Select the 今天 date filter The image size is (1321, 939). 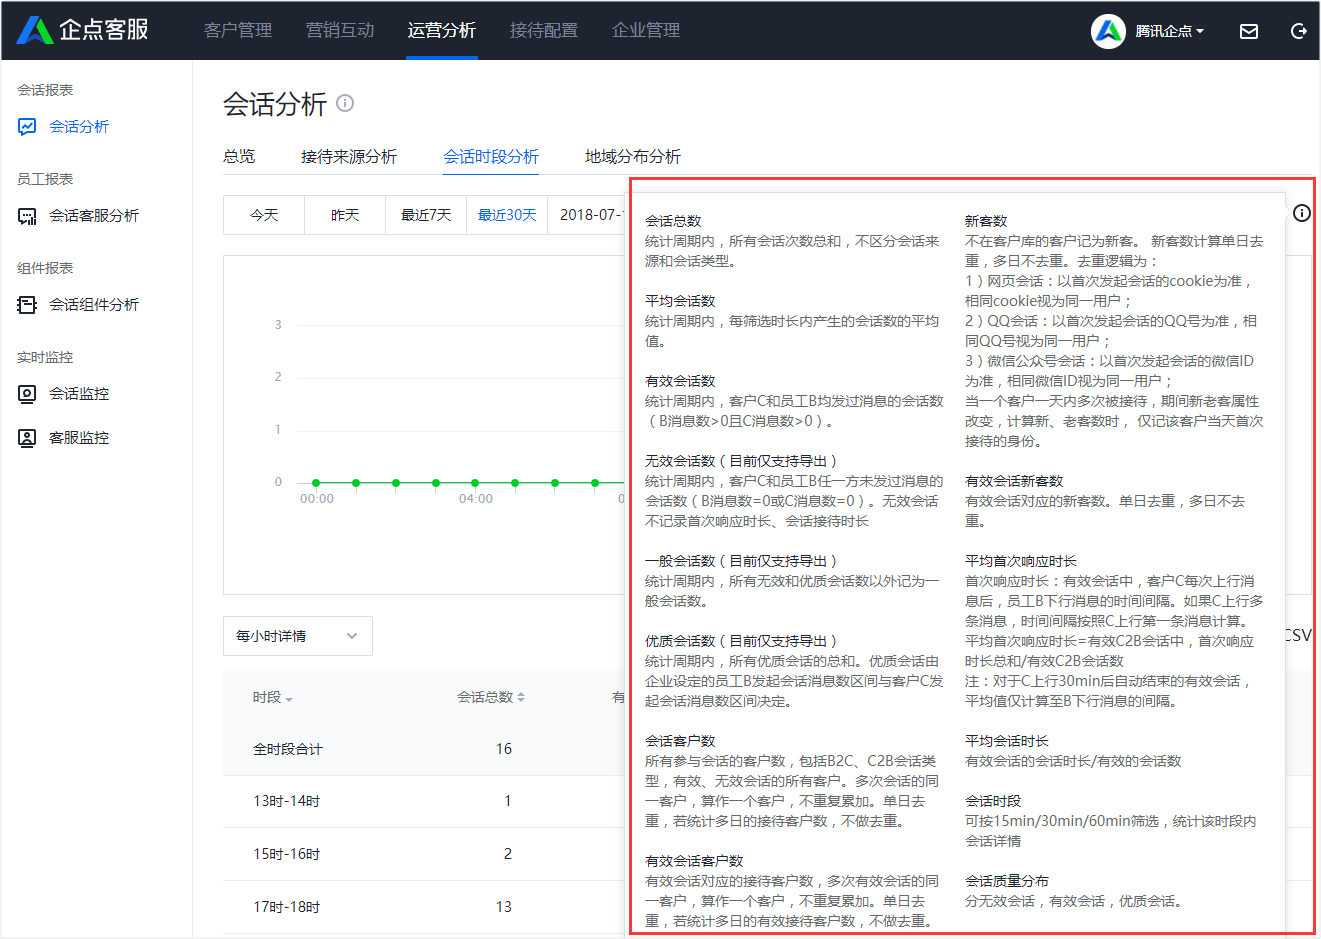coord(263,214)
